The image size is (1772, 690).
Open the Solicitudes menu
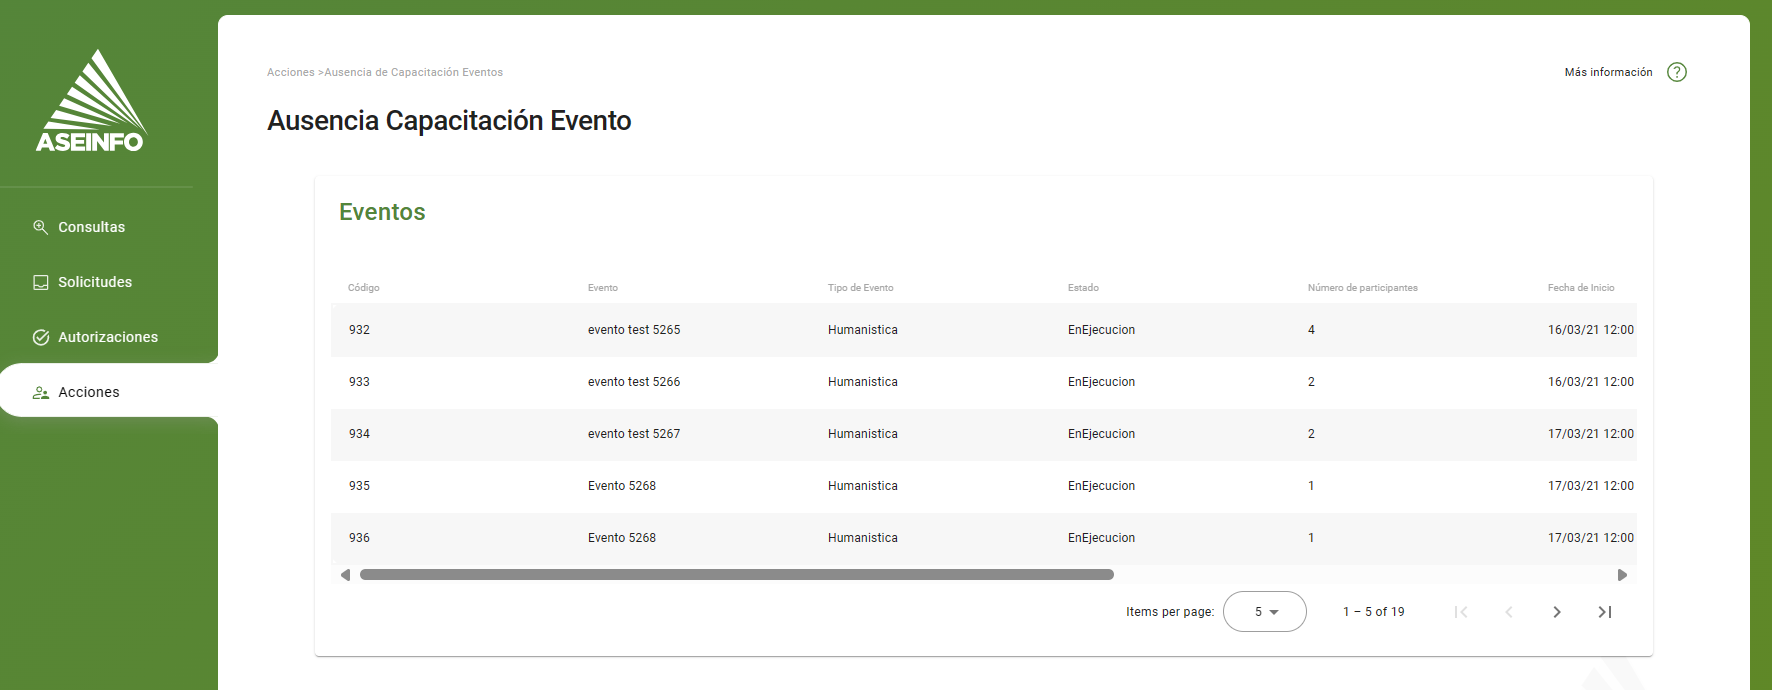(95, 282)
